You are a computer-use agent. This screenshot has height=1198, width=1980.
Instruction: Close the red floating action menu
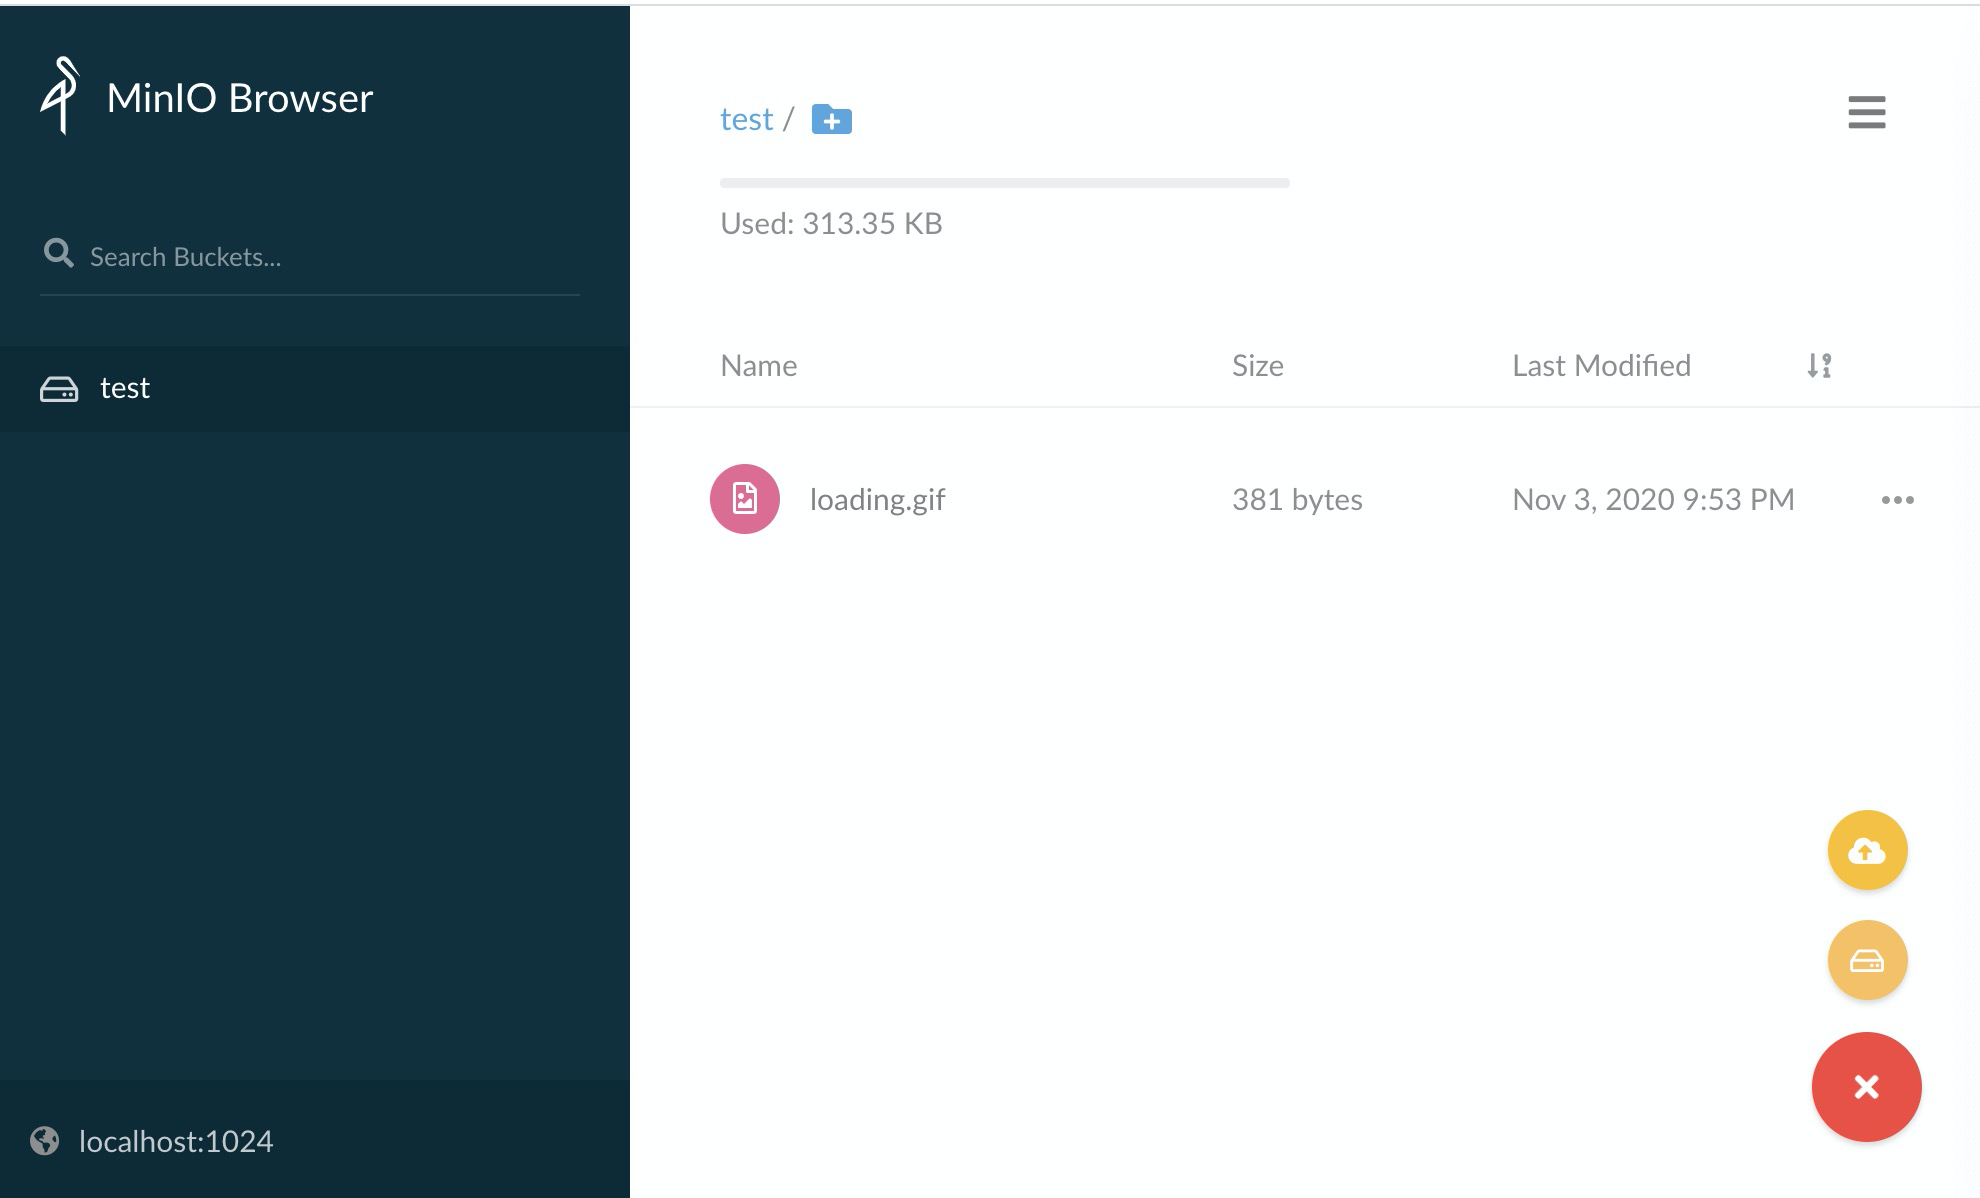pyautogui.click(x=1866, y=1087)
